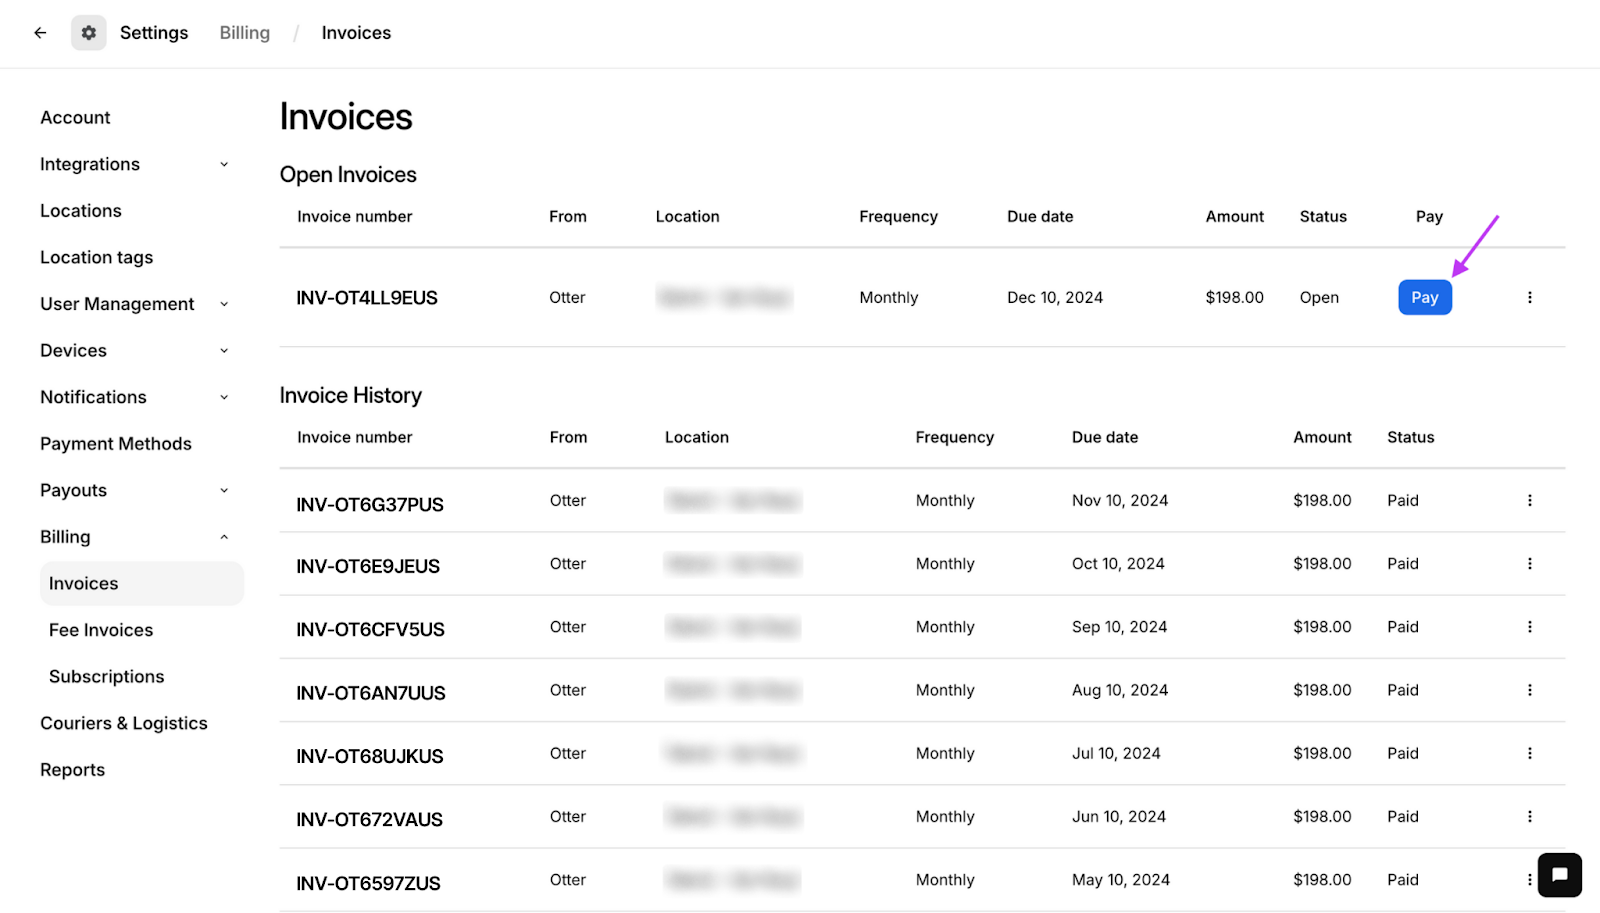The image size is (1600, 913).
Task: Click the Open status of INV-OT4LL9EUS
Action: click(x=1319, y=298)
